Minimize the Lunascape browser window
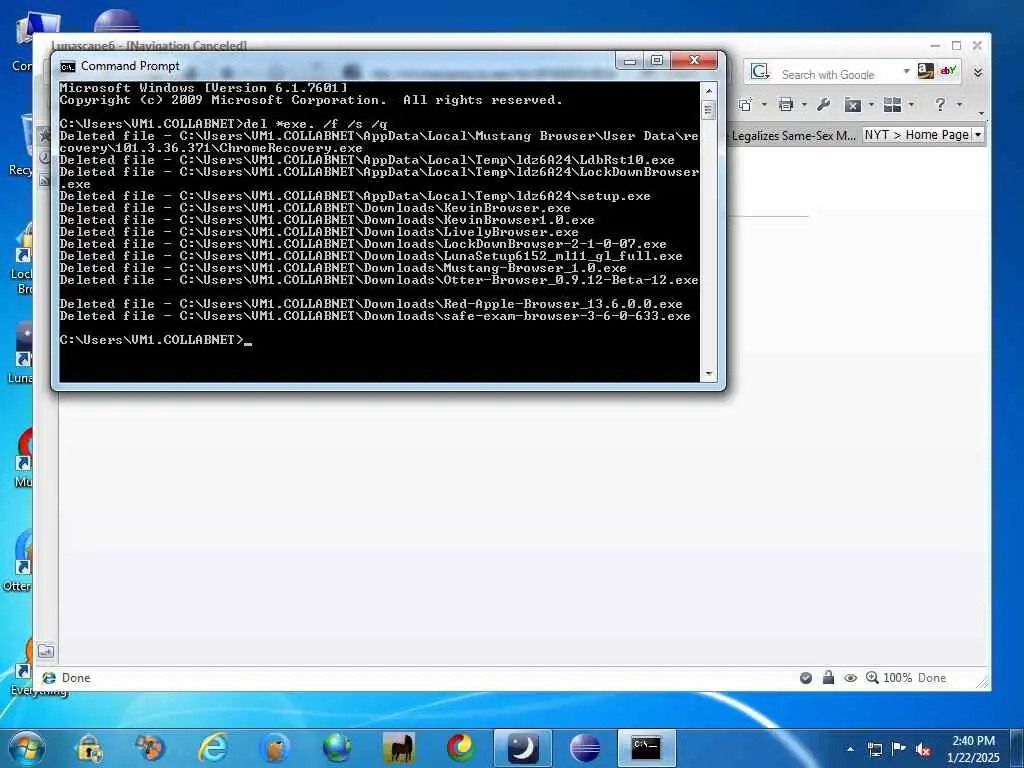Image resolution: width=1024 pixels, height=768 pixels. [935, 46]
